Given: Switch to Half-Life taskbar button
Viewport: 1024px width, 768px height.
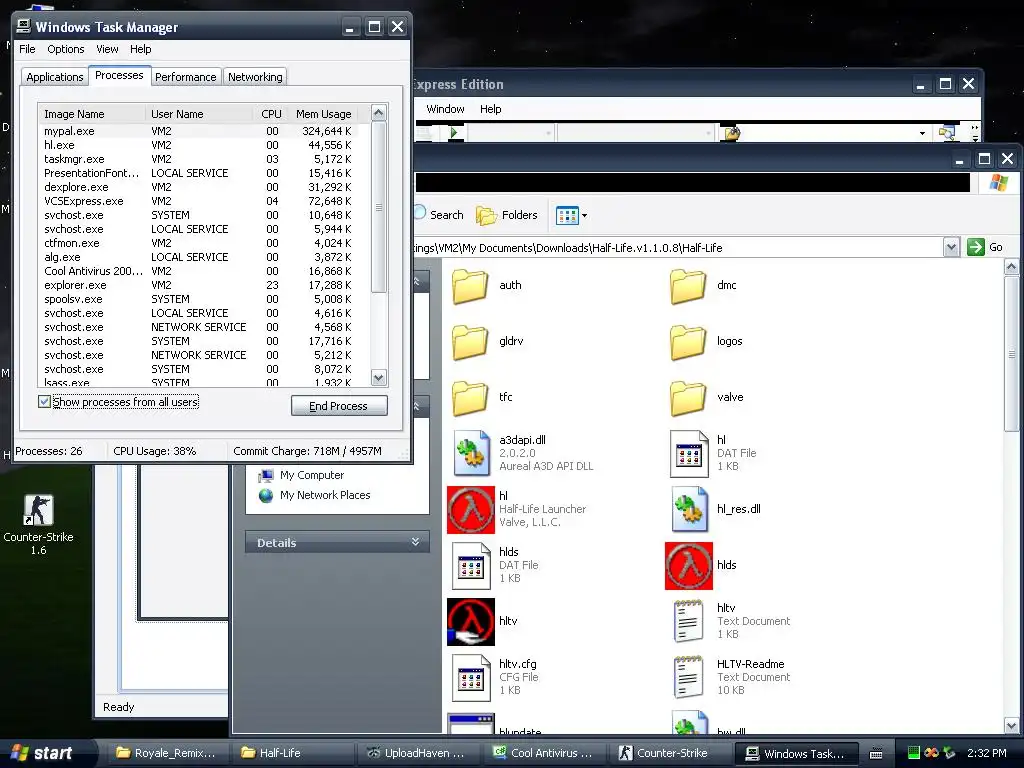Looking at the screenshot, I should (292, 753).
